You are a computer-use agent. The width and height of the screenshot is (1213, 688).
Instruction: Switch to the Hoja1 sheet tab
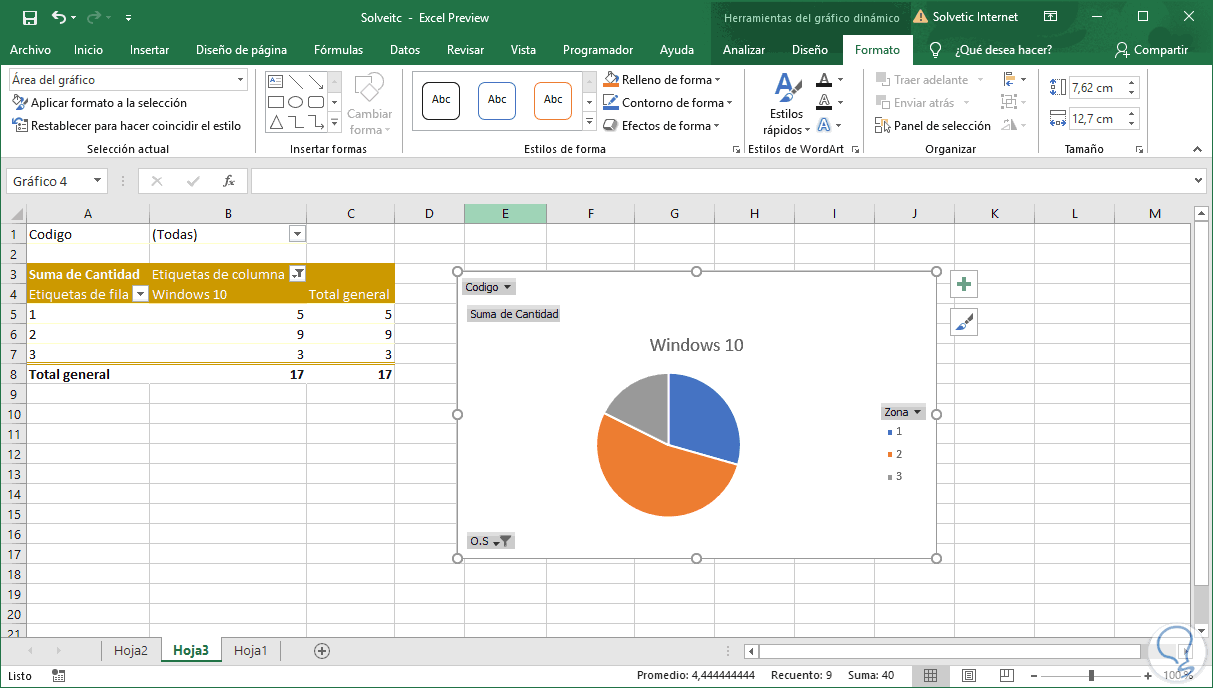tap(249, 650)
